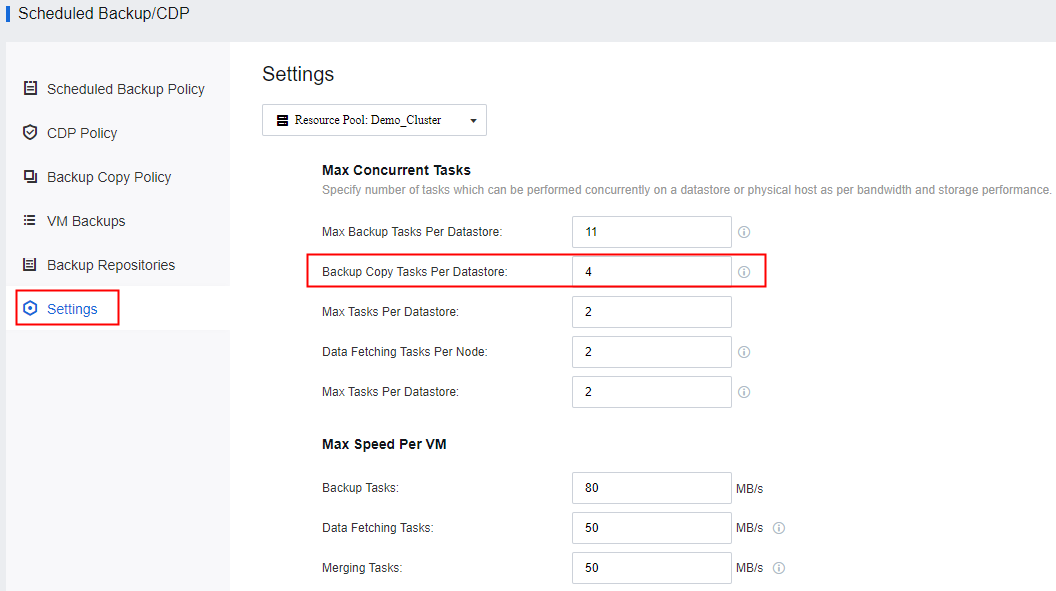The image size is (1056, 591).
Task: Click the Scheduled Backup Policy sidebar icon
Action: 30,89
